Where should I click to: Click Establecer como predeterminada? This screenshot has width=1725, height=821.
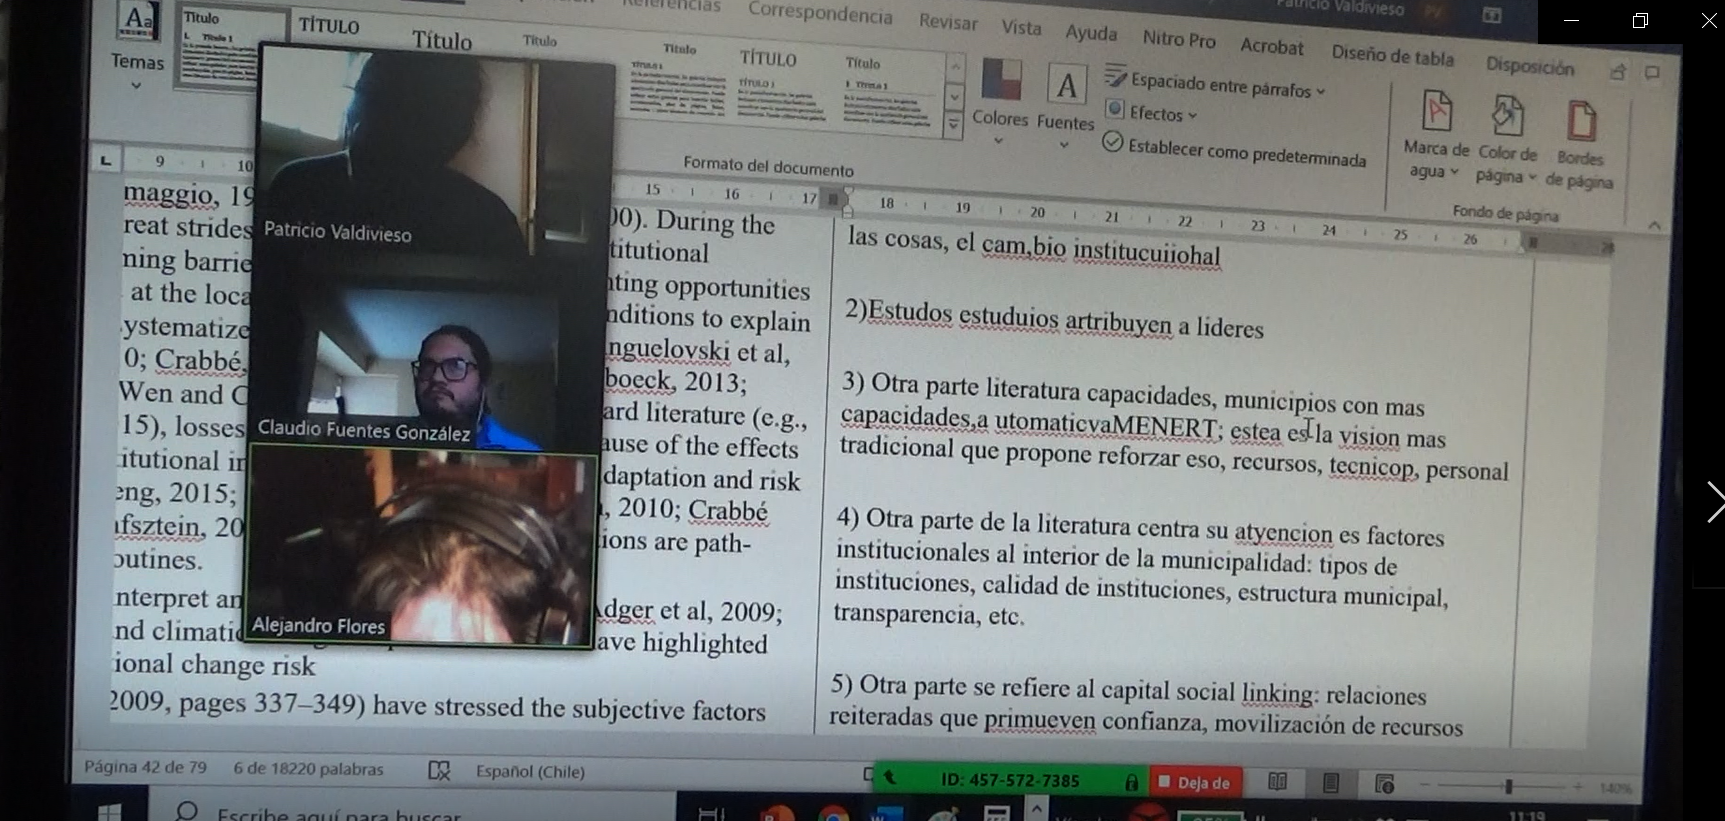(x=1234, y=151)
